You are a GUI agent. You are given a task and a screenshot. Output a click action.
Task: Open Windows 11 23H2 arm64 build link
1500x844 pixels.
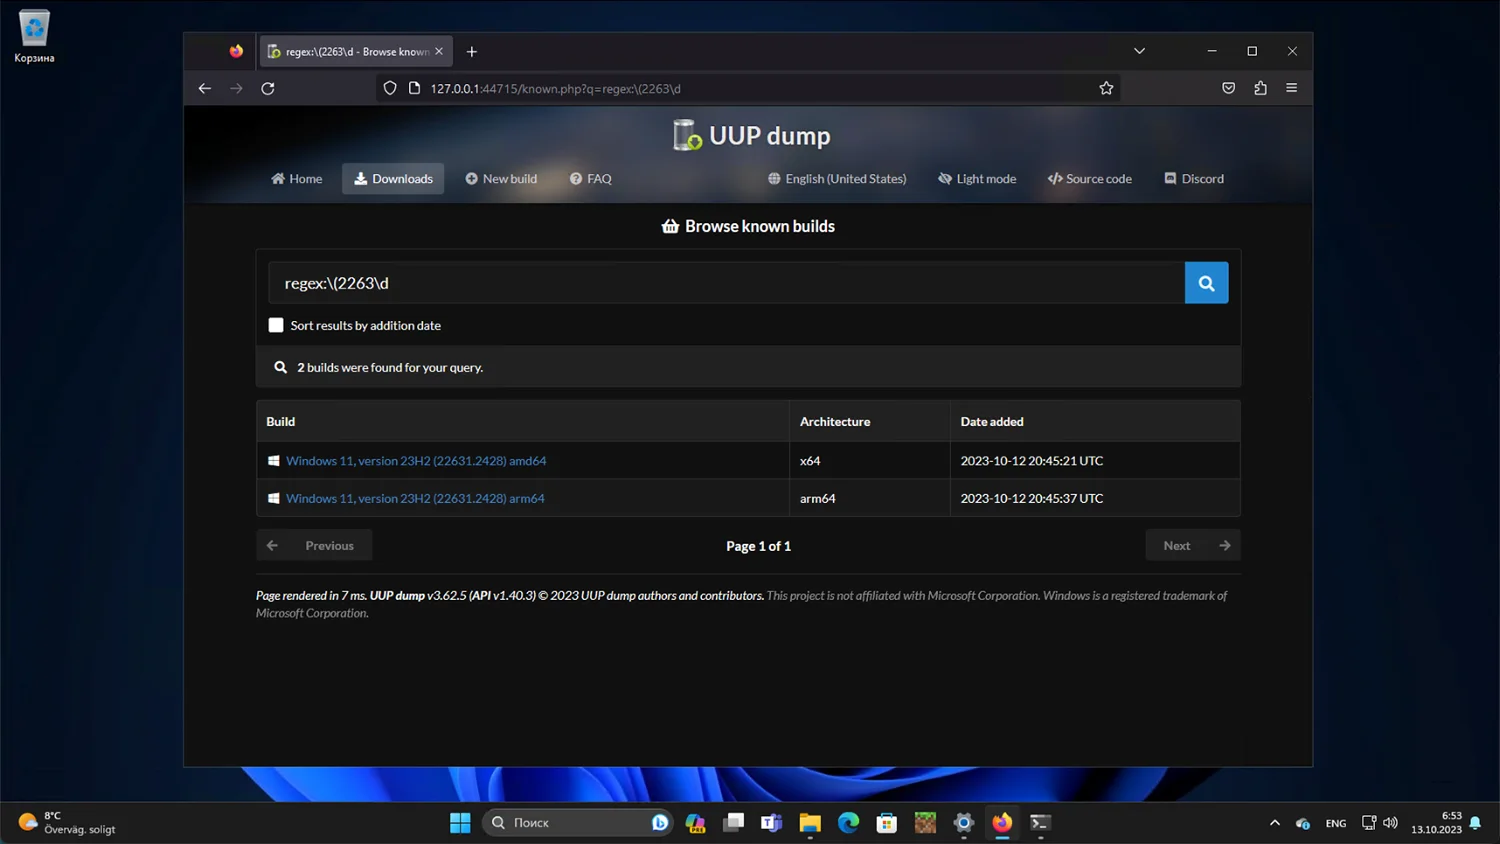(415, 498)
